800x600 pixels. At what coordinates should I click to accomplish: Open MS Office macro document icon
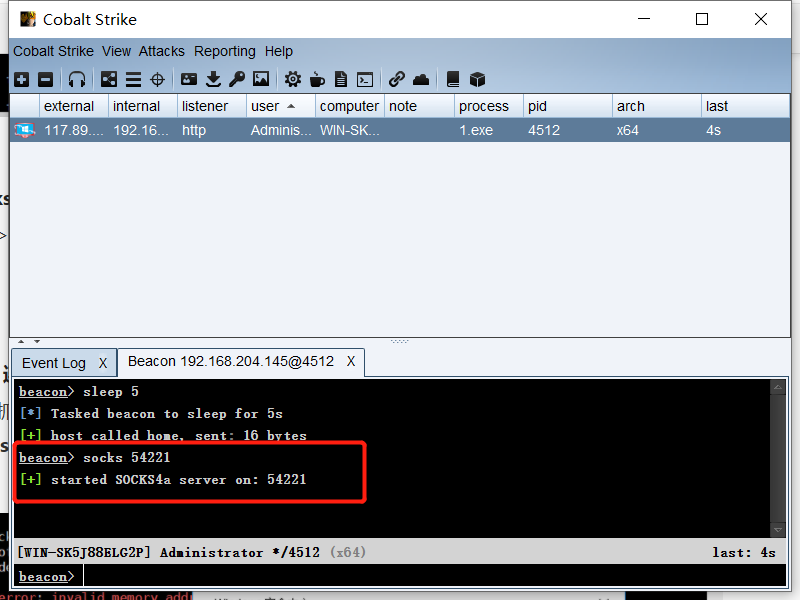coord(341,80)
